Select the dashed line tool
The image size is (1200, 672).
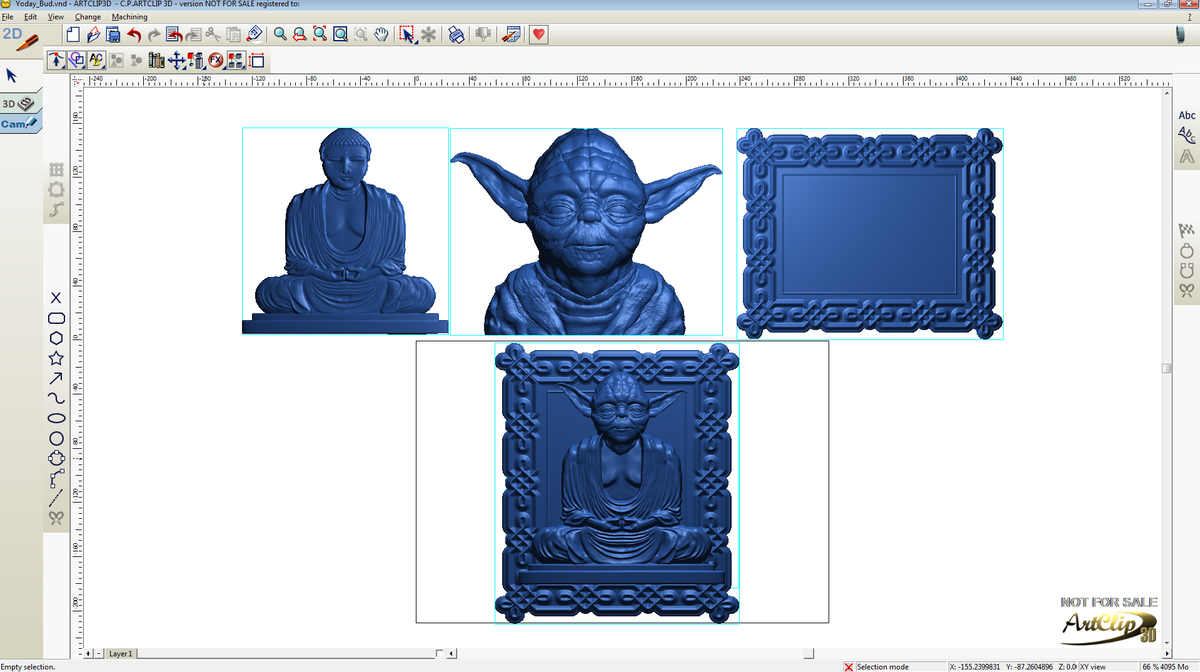pyautogui.click(x=56, y=497)
